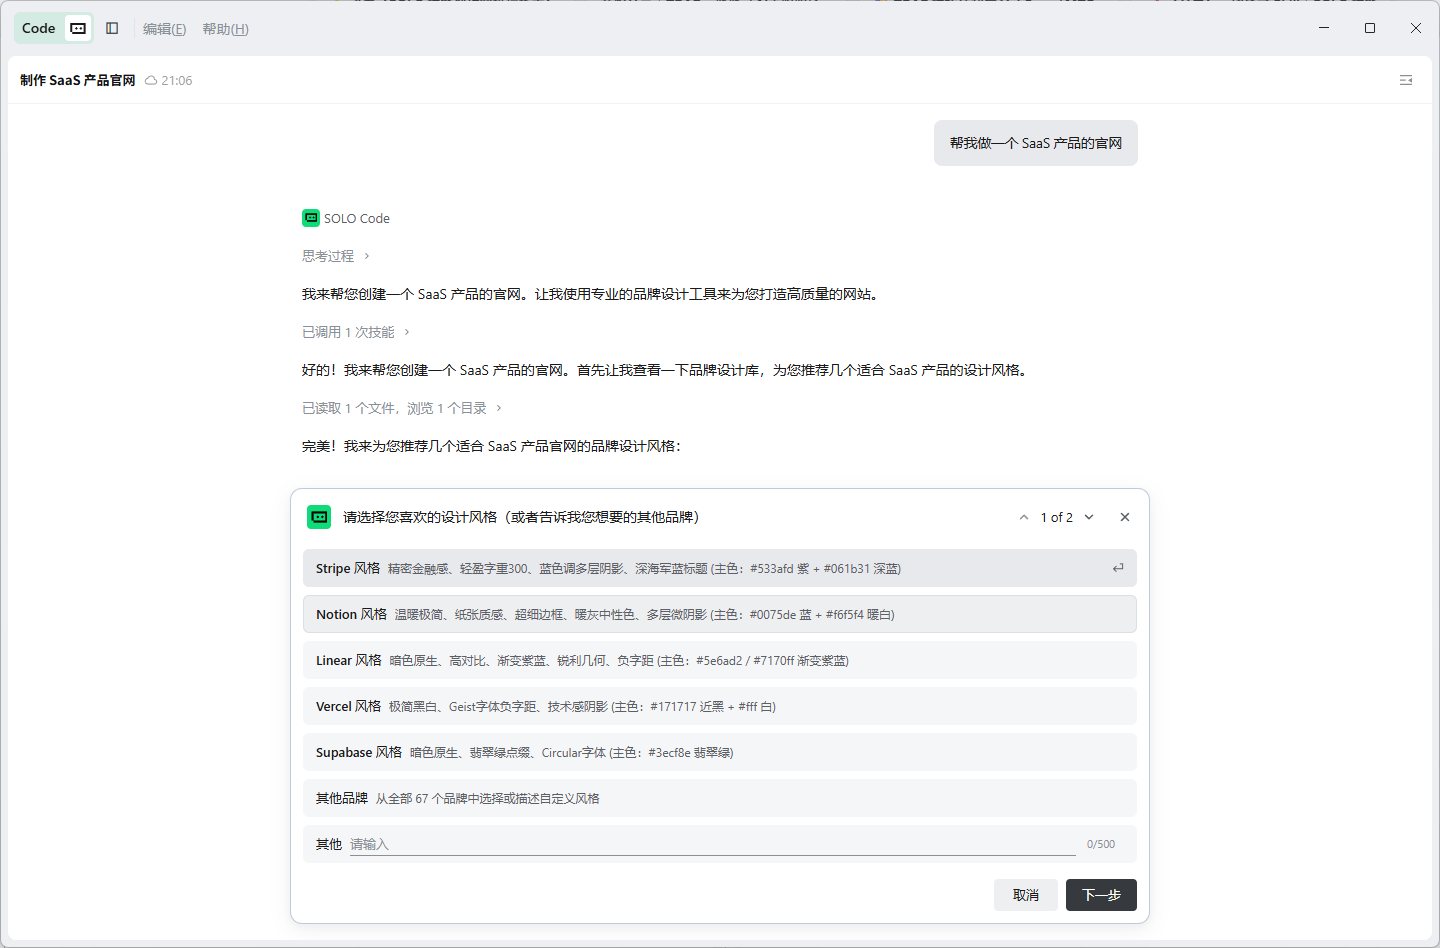This screenshot has height=948, width=1440.
Task: Minimize the application window
Action: 1324,28
